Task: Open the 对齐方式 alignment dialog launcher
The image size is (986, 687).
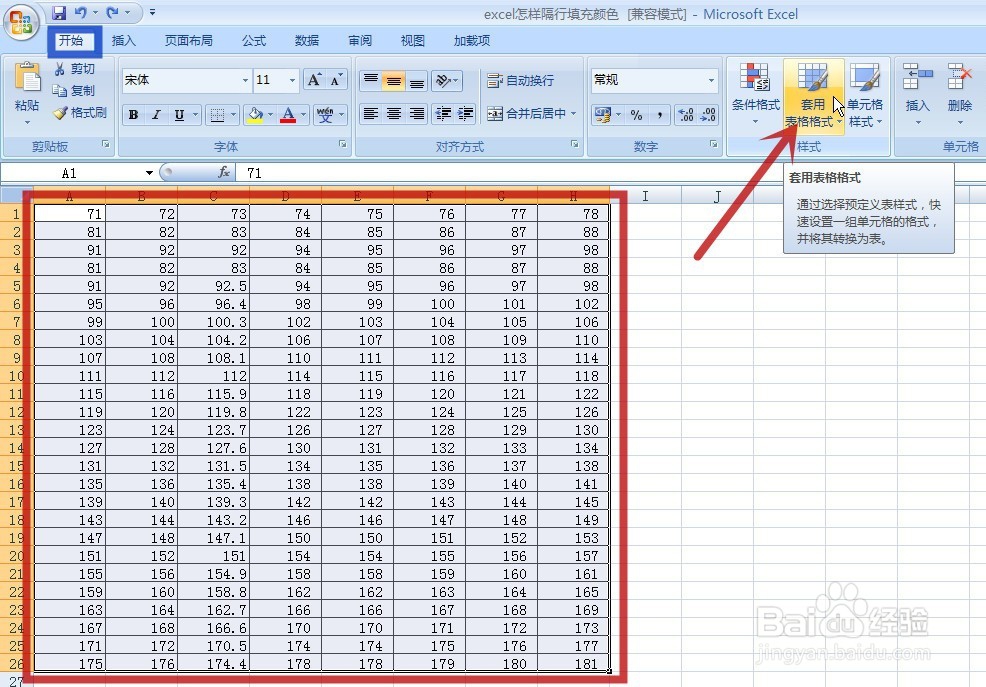Action: pos(575,145)
